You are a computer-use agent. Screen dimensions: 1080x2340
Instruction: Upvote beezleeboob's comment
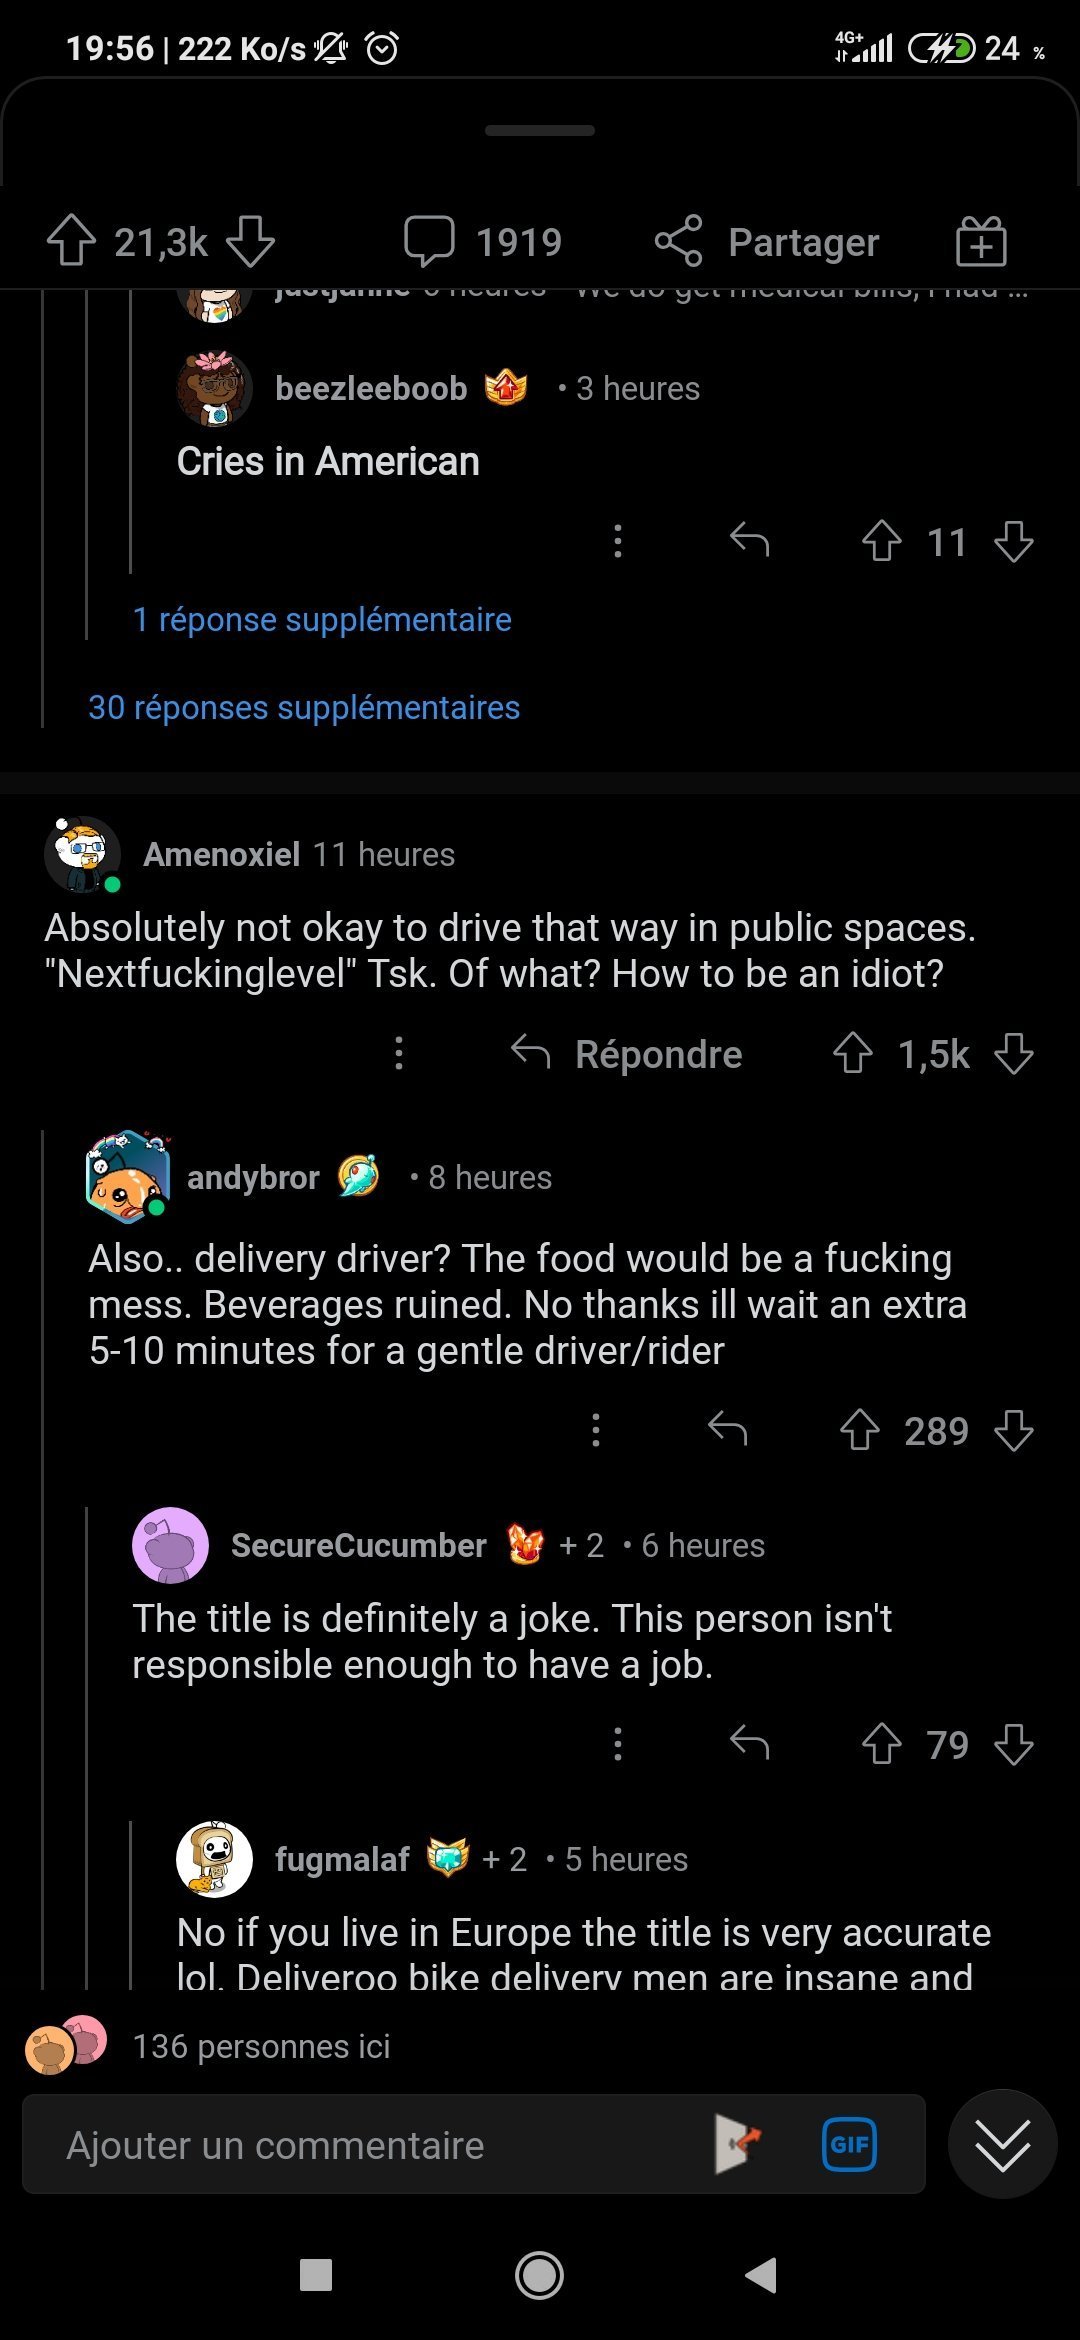pos(881,541)
